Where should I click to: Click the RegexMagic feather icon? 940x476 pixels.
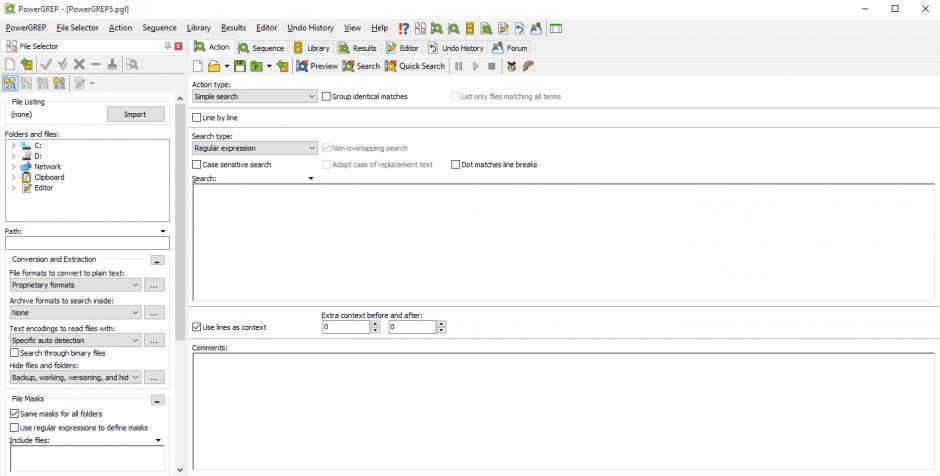(x=528, y=66)
